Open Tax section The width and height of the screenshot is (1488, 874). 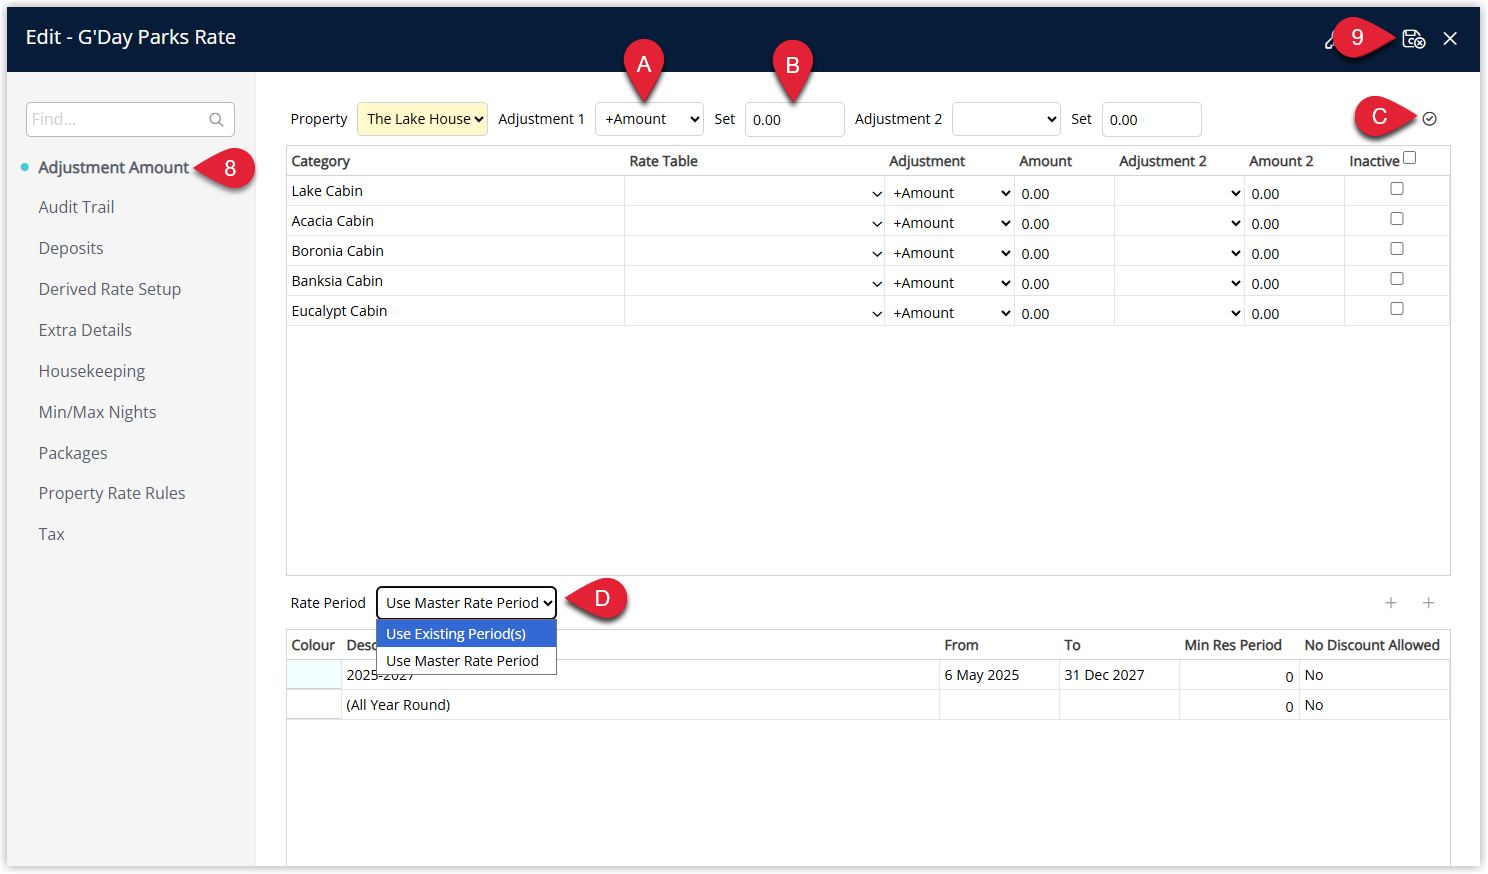[x=51, y=535]
